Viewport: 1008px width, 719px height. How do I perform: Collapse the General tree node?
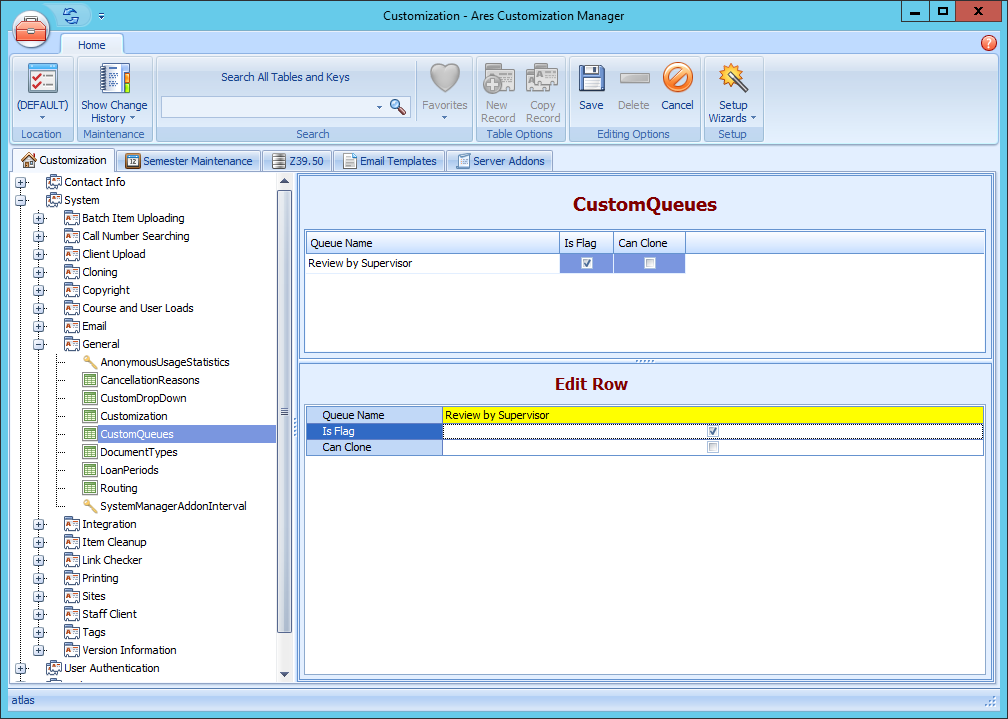[x=38, y=343]
